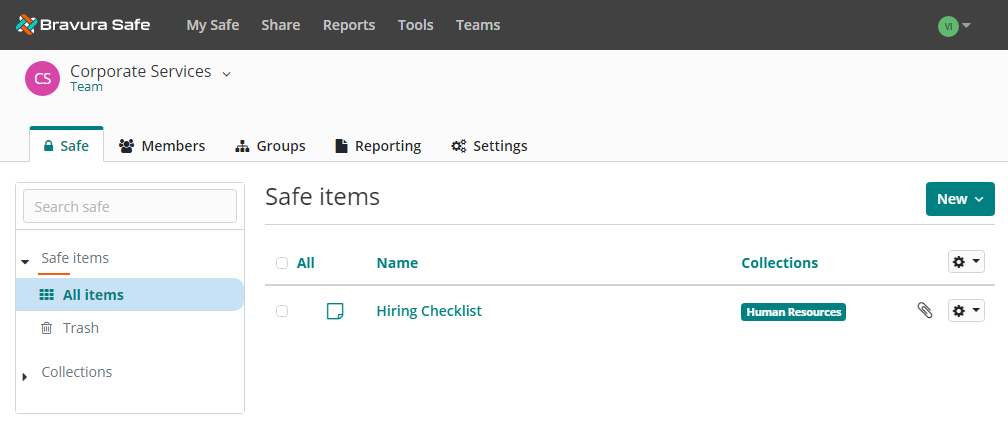Open the Groups tab
This screenshot has height=432, width=1008.
271,146
